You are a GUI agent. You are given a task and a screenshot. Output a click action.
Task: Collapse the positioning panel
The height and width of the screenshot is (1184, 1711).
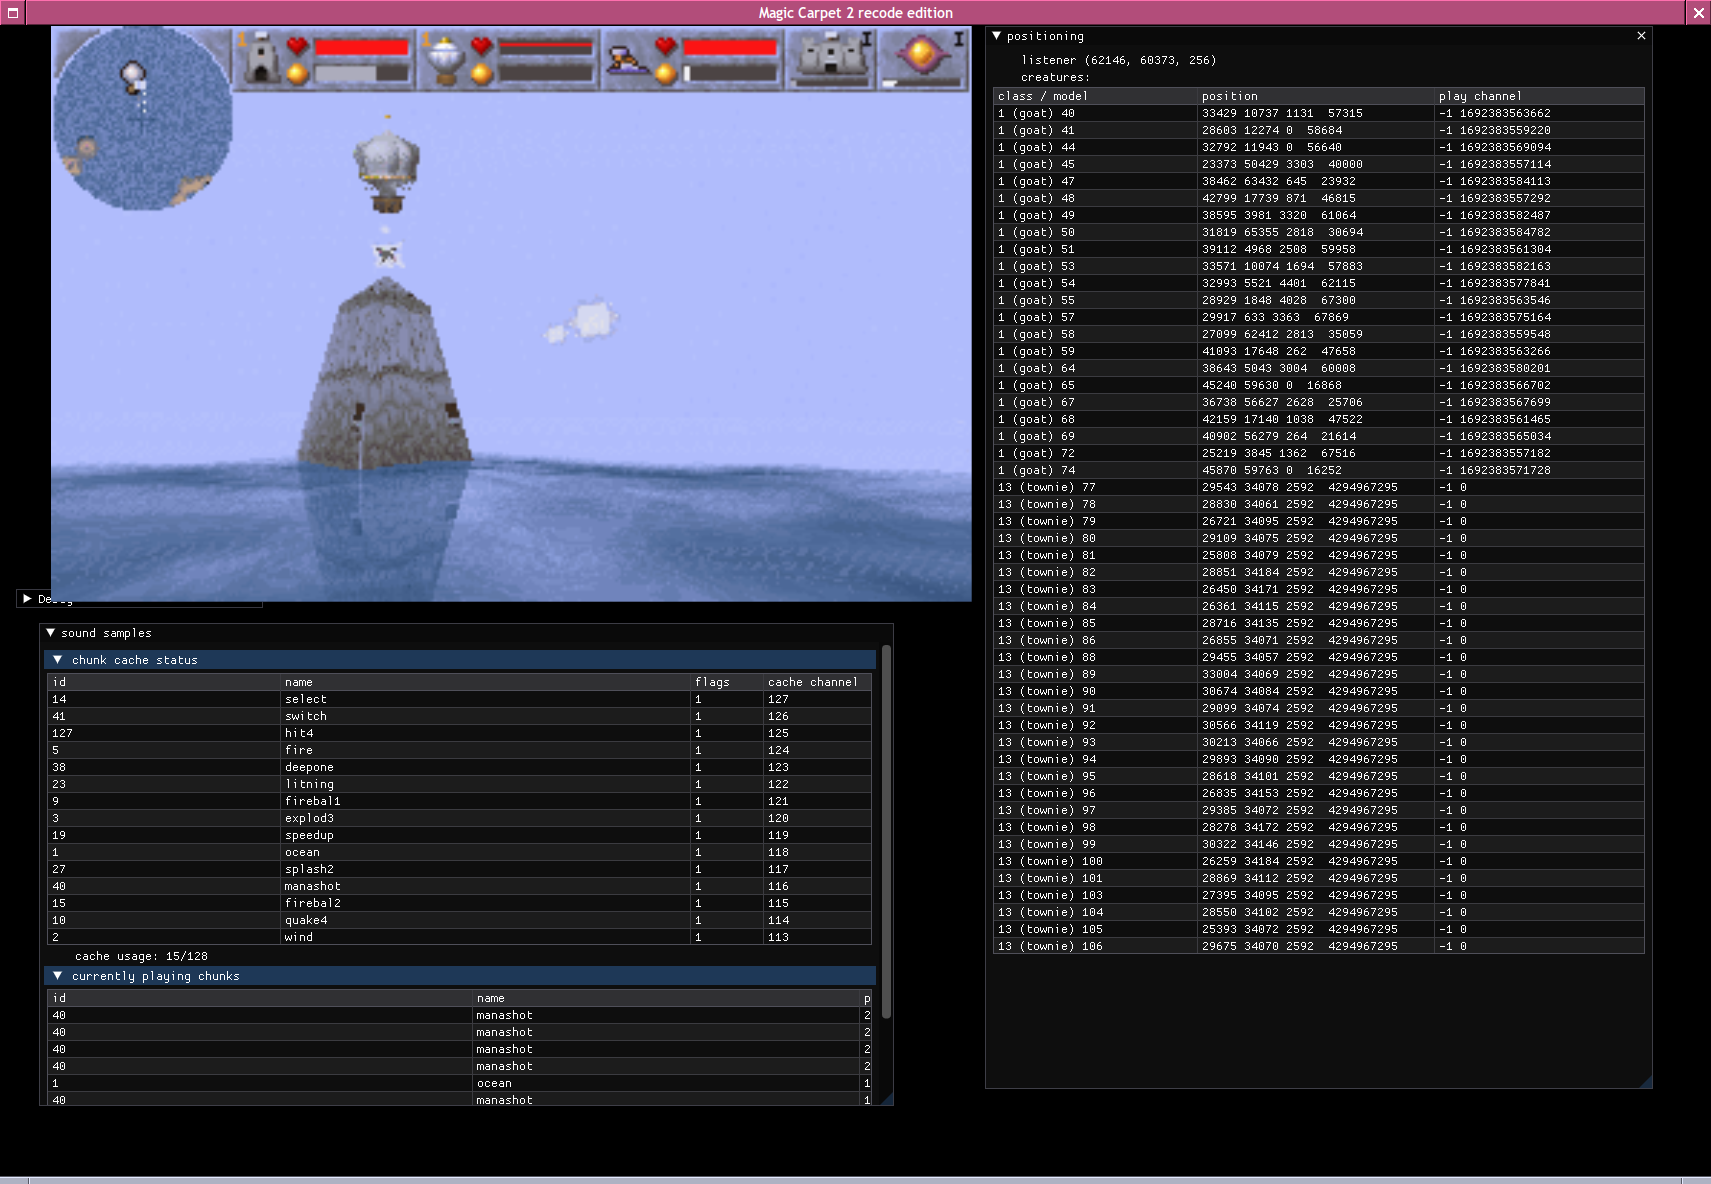(997, 36)
